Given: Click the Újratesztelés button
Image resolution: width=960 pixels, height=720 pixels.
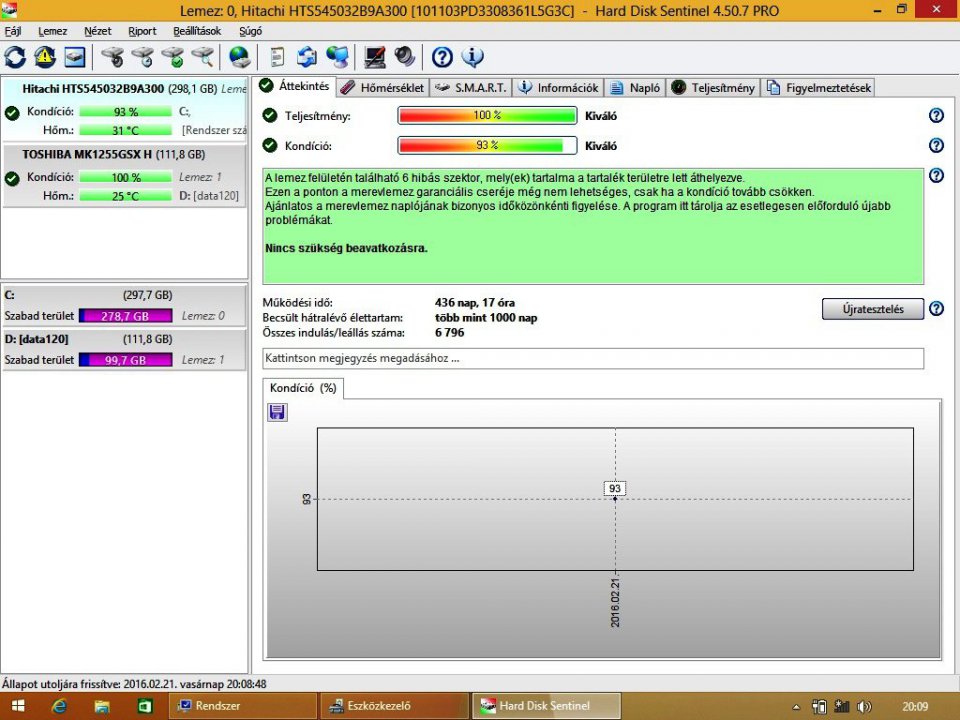Looking at the screenshot, I should point(872,309).
